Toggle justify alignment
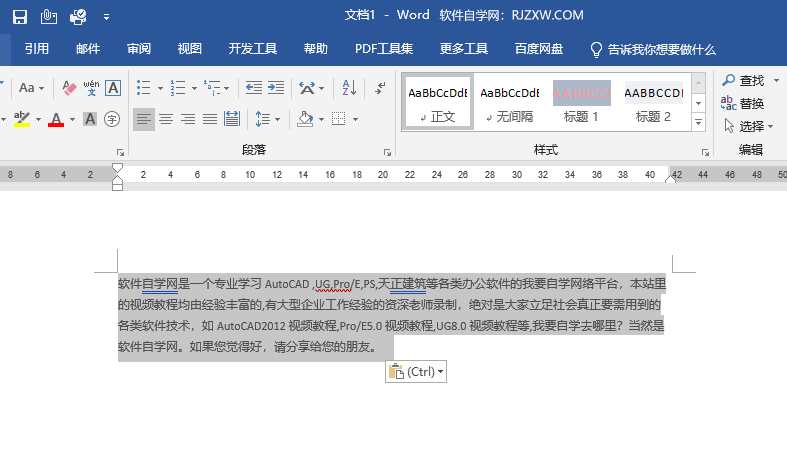 (210, 119)
